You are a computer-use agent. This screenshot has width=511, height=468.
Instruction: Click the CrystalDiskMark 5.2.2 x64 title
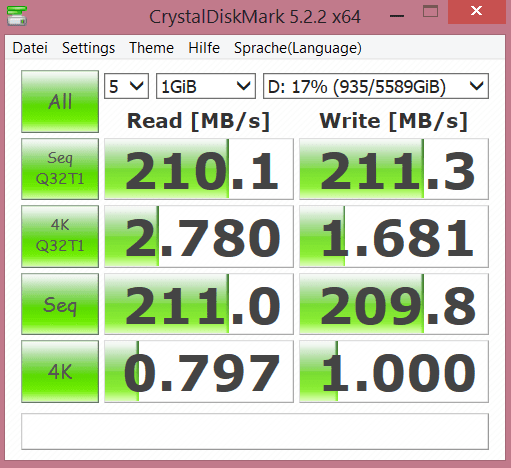point(255,17)
